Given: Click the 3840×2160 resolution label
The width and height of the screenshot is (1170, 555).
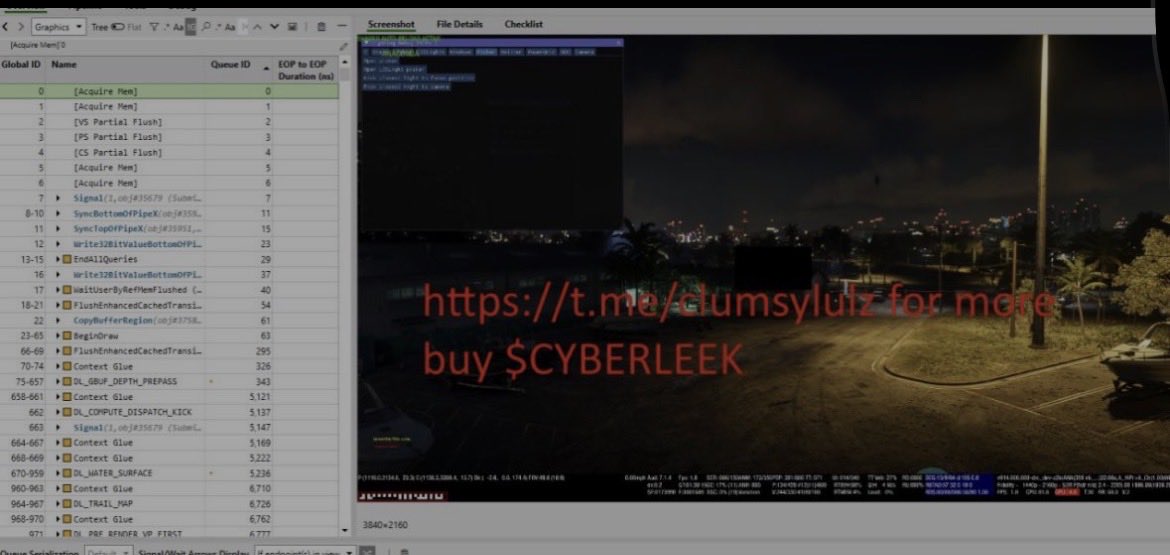Looking at the screenshot, I should pos(385,525).
